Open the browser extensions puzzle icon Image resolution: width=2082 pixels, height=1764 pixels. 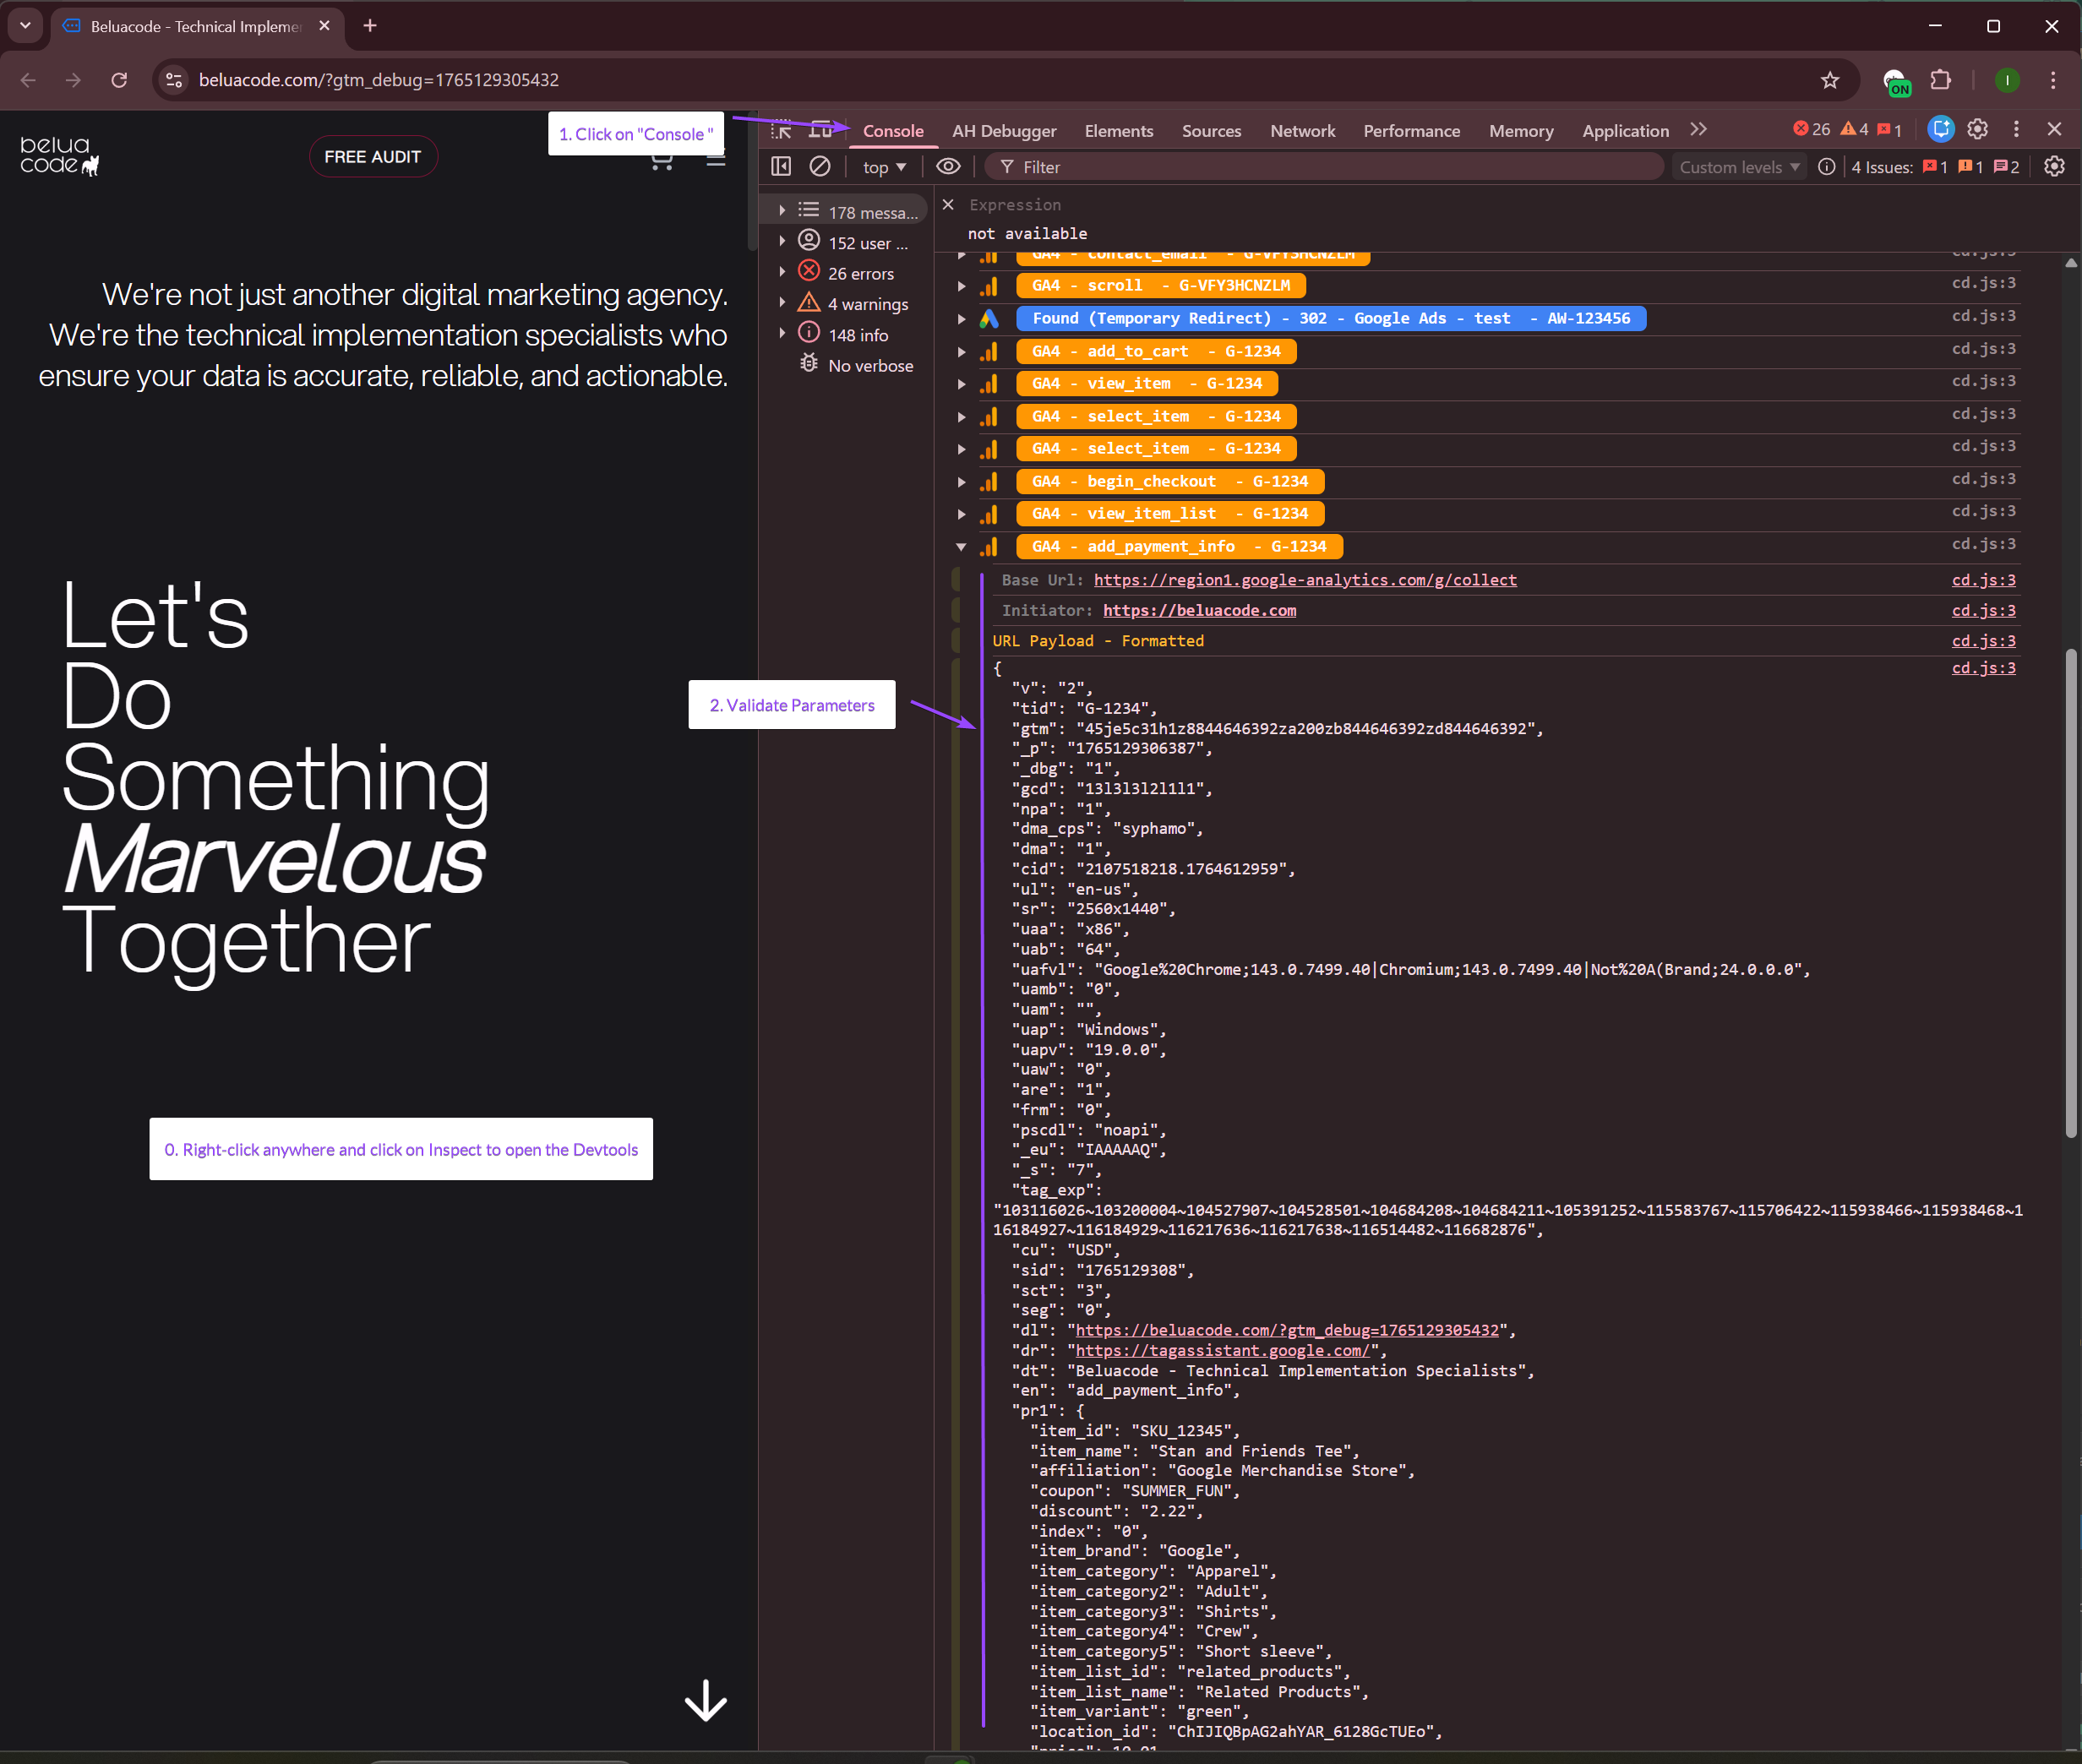point(1940,80)
